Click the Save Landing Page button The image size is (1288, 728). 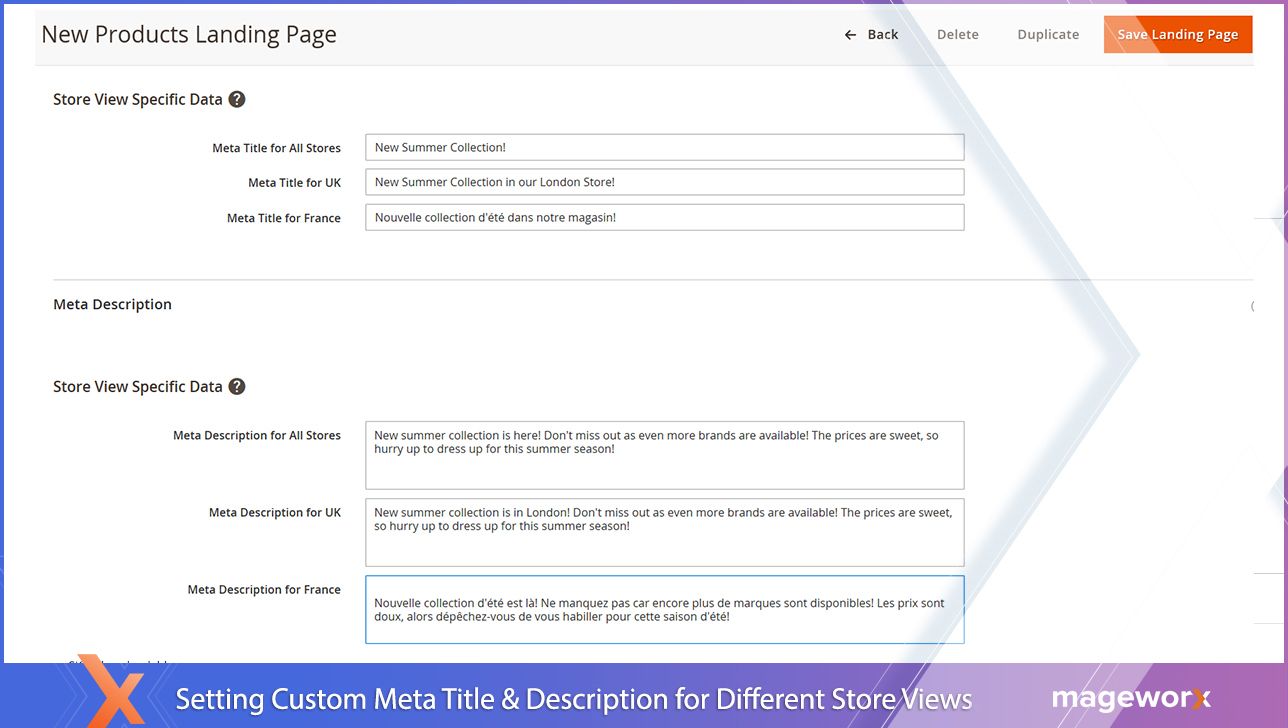pyautogui.click(x=1177, y=33)
